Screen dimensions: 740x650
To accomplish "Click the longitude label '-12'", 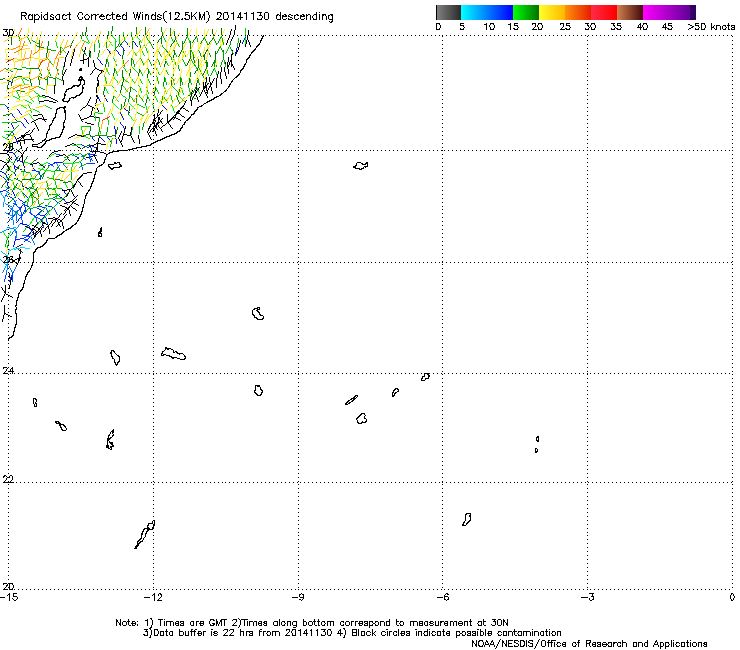I will 153,597.
